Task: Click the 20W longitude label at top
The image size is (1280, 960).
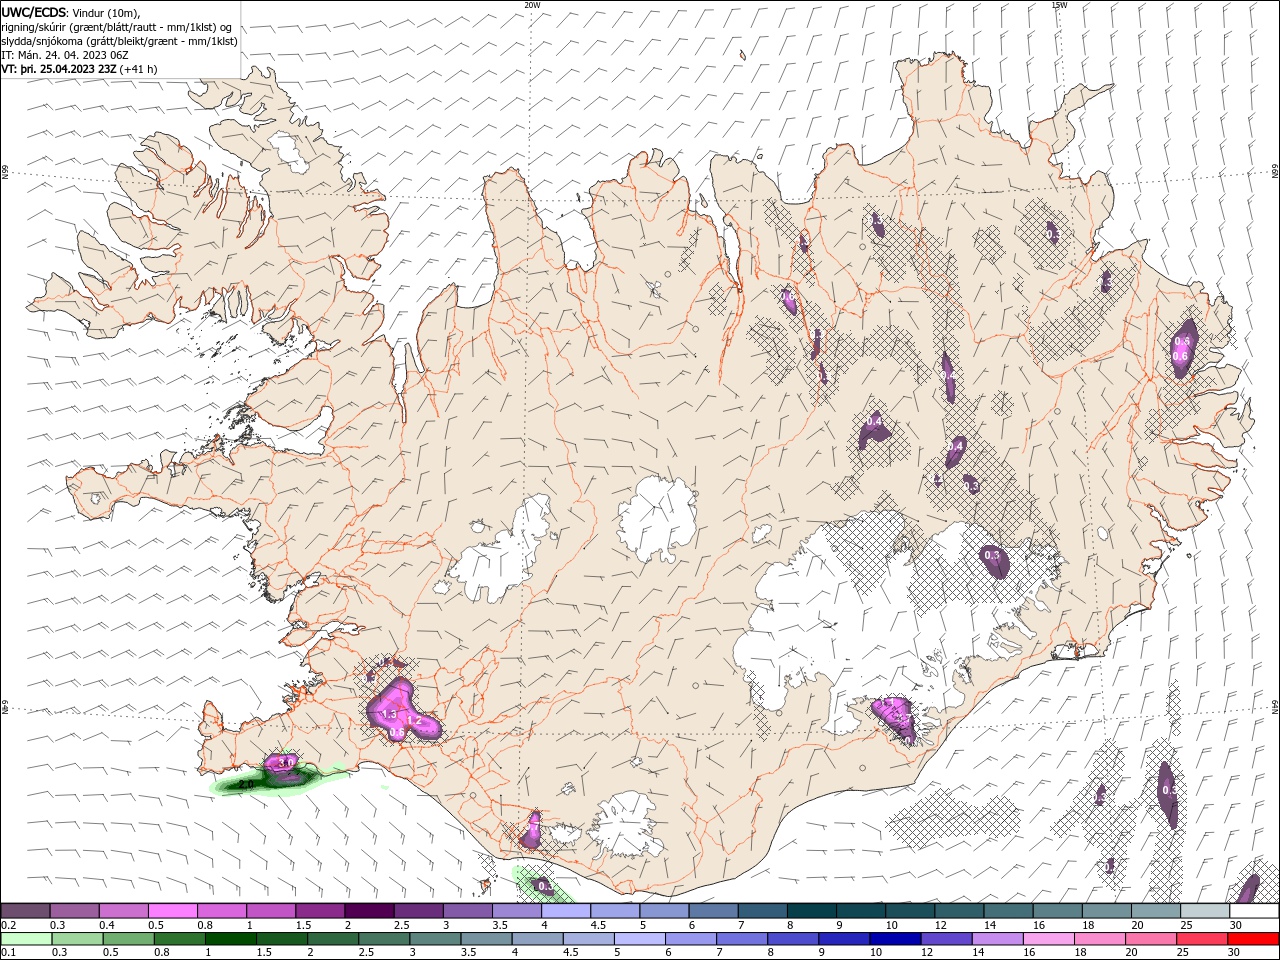Action: pos(532,5)
